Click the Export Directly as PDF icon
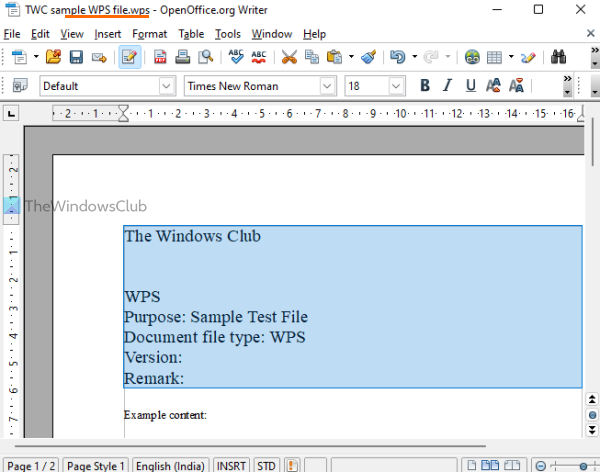Viewport: 600px width, 472px height. [x=160, y=57]
